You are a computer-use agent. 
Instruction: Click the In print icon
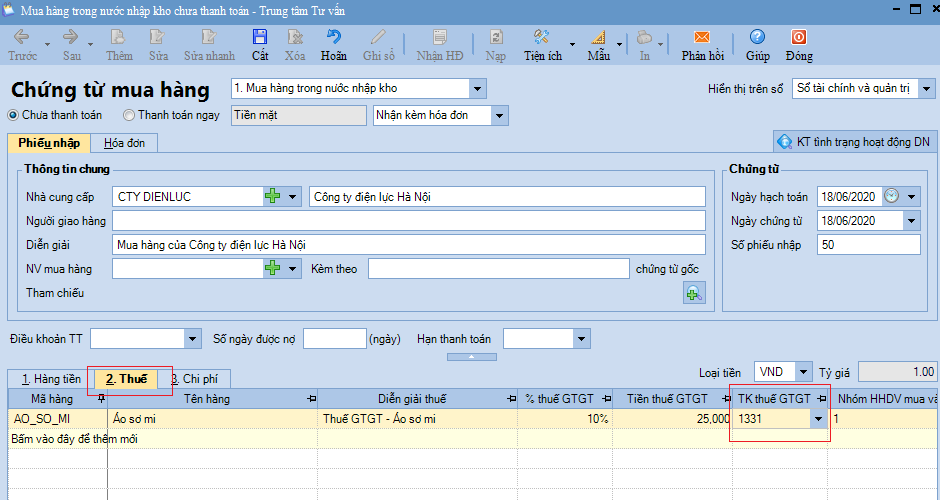[644, 37]
